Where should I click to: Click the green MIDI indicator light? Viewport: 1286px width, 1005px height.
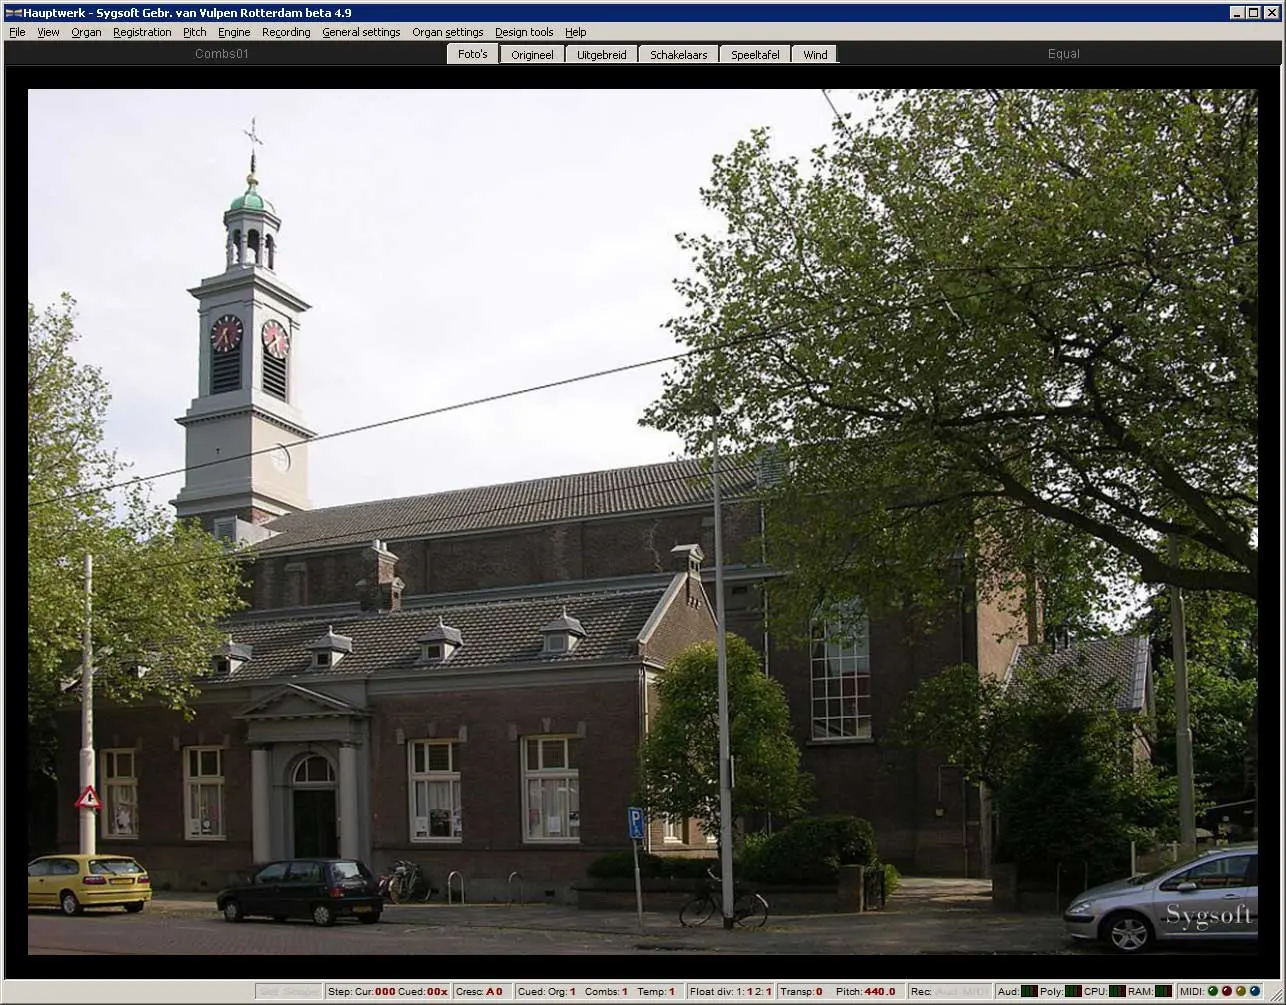(1213, 991)
